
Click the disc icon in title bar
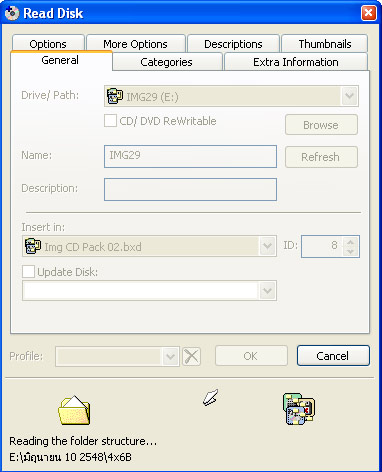12,13
